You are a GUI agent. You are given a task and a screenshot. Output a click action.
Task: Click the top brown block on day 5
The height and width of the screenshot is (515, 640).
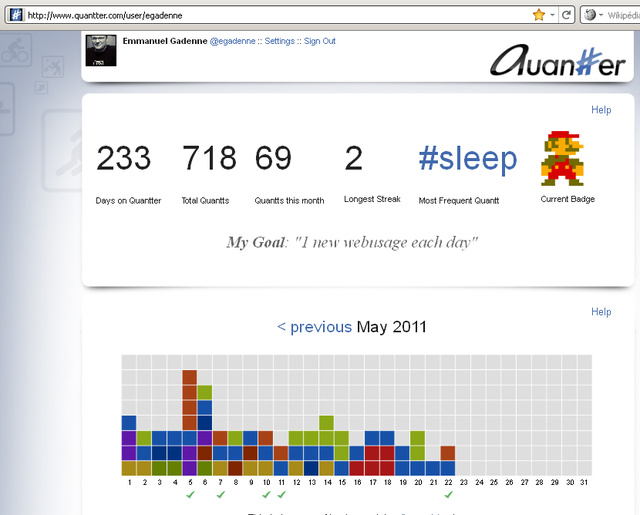pos(190,377)
